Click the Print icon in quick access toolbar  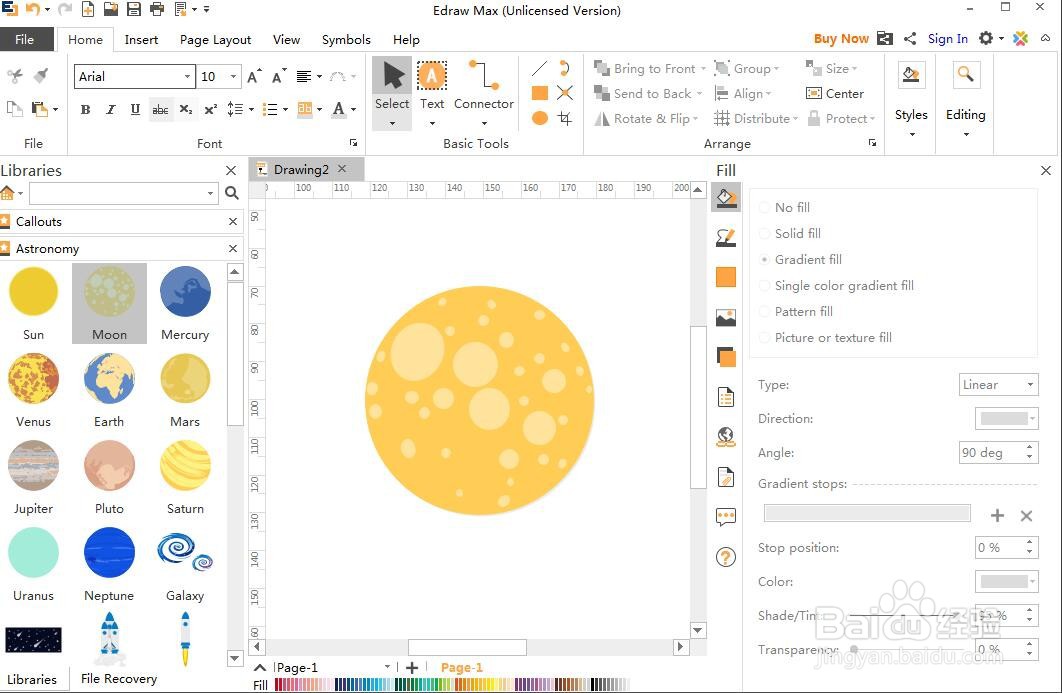tap(156, 9)
